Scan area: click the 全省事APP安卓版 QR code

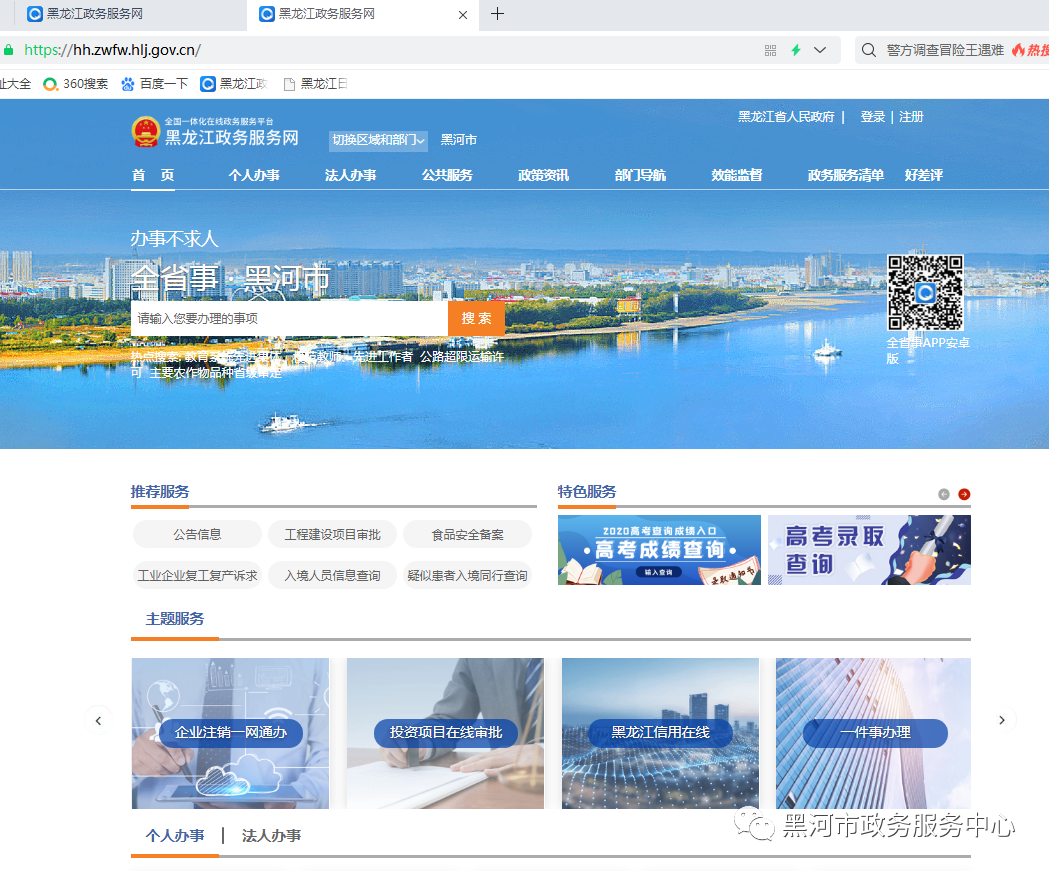click(x=925, y=291)
